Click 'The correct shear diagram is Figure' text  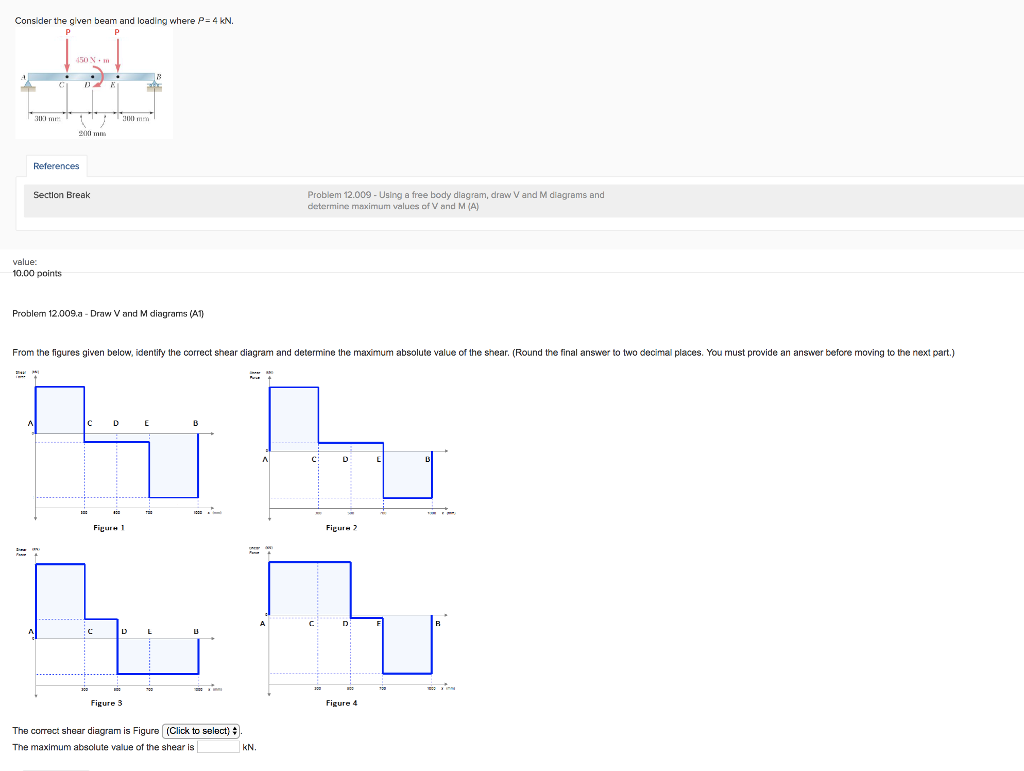point(86,731)
